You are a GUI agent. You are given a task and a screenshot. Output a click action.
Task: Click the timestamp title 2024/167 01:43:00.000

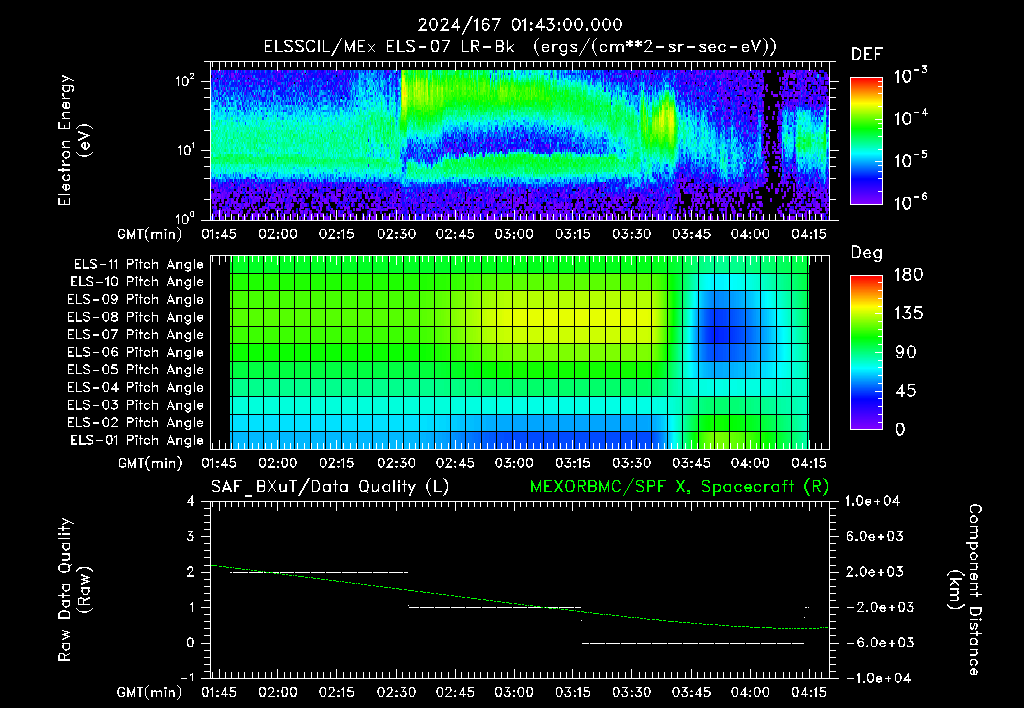(520, 25)
